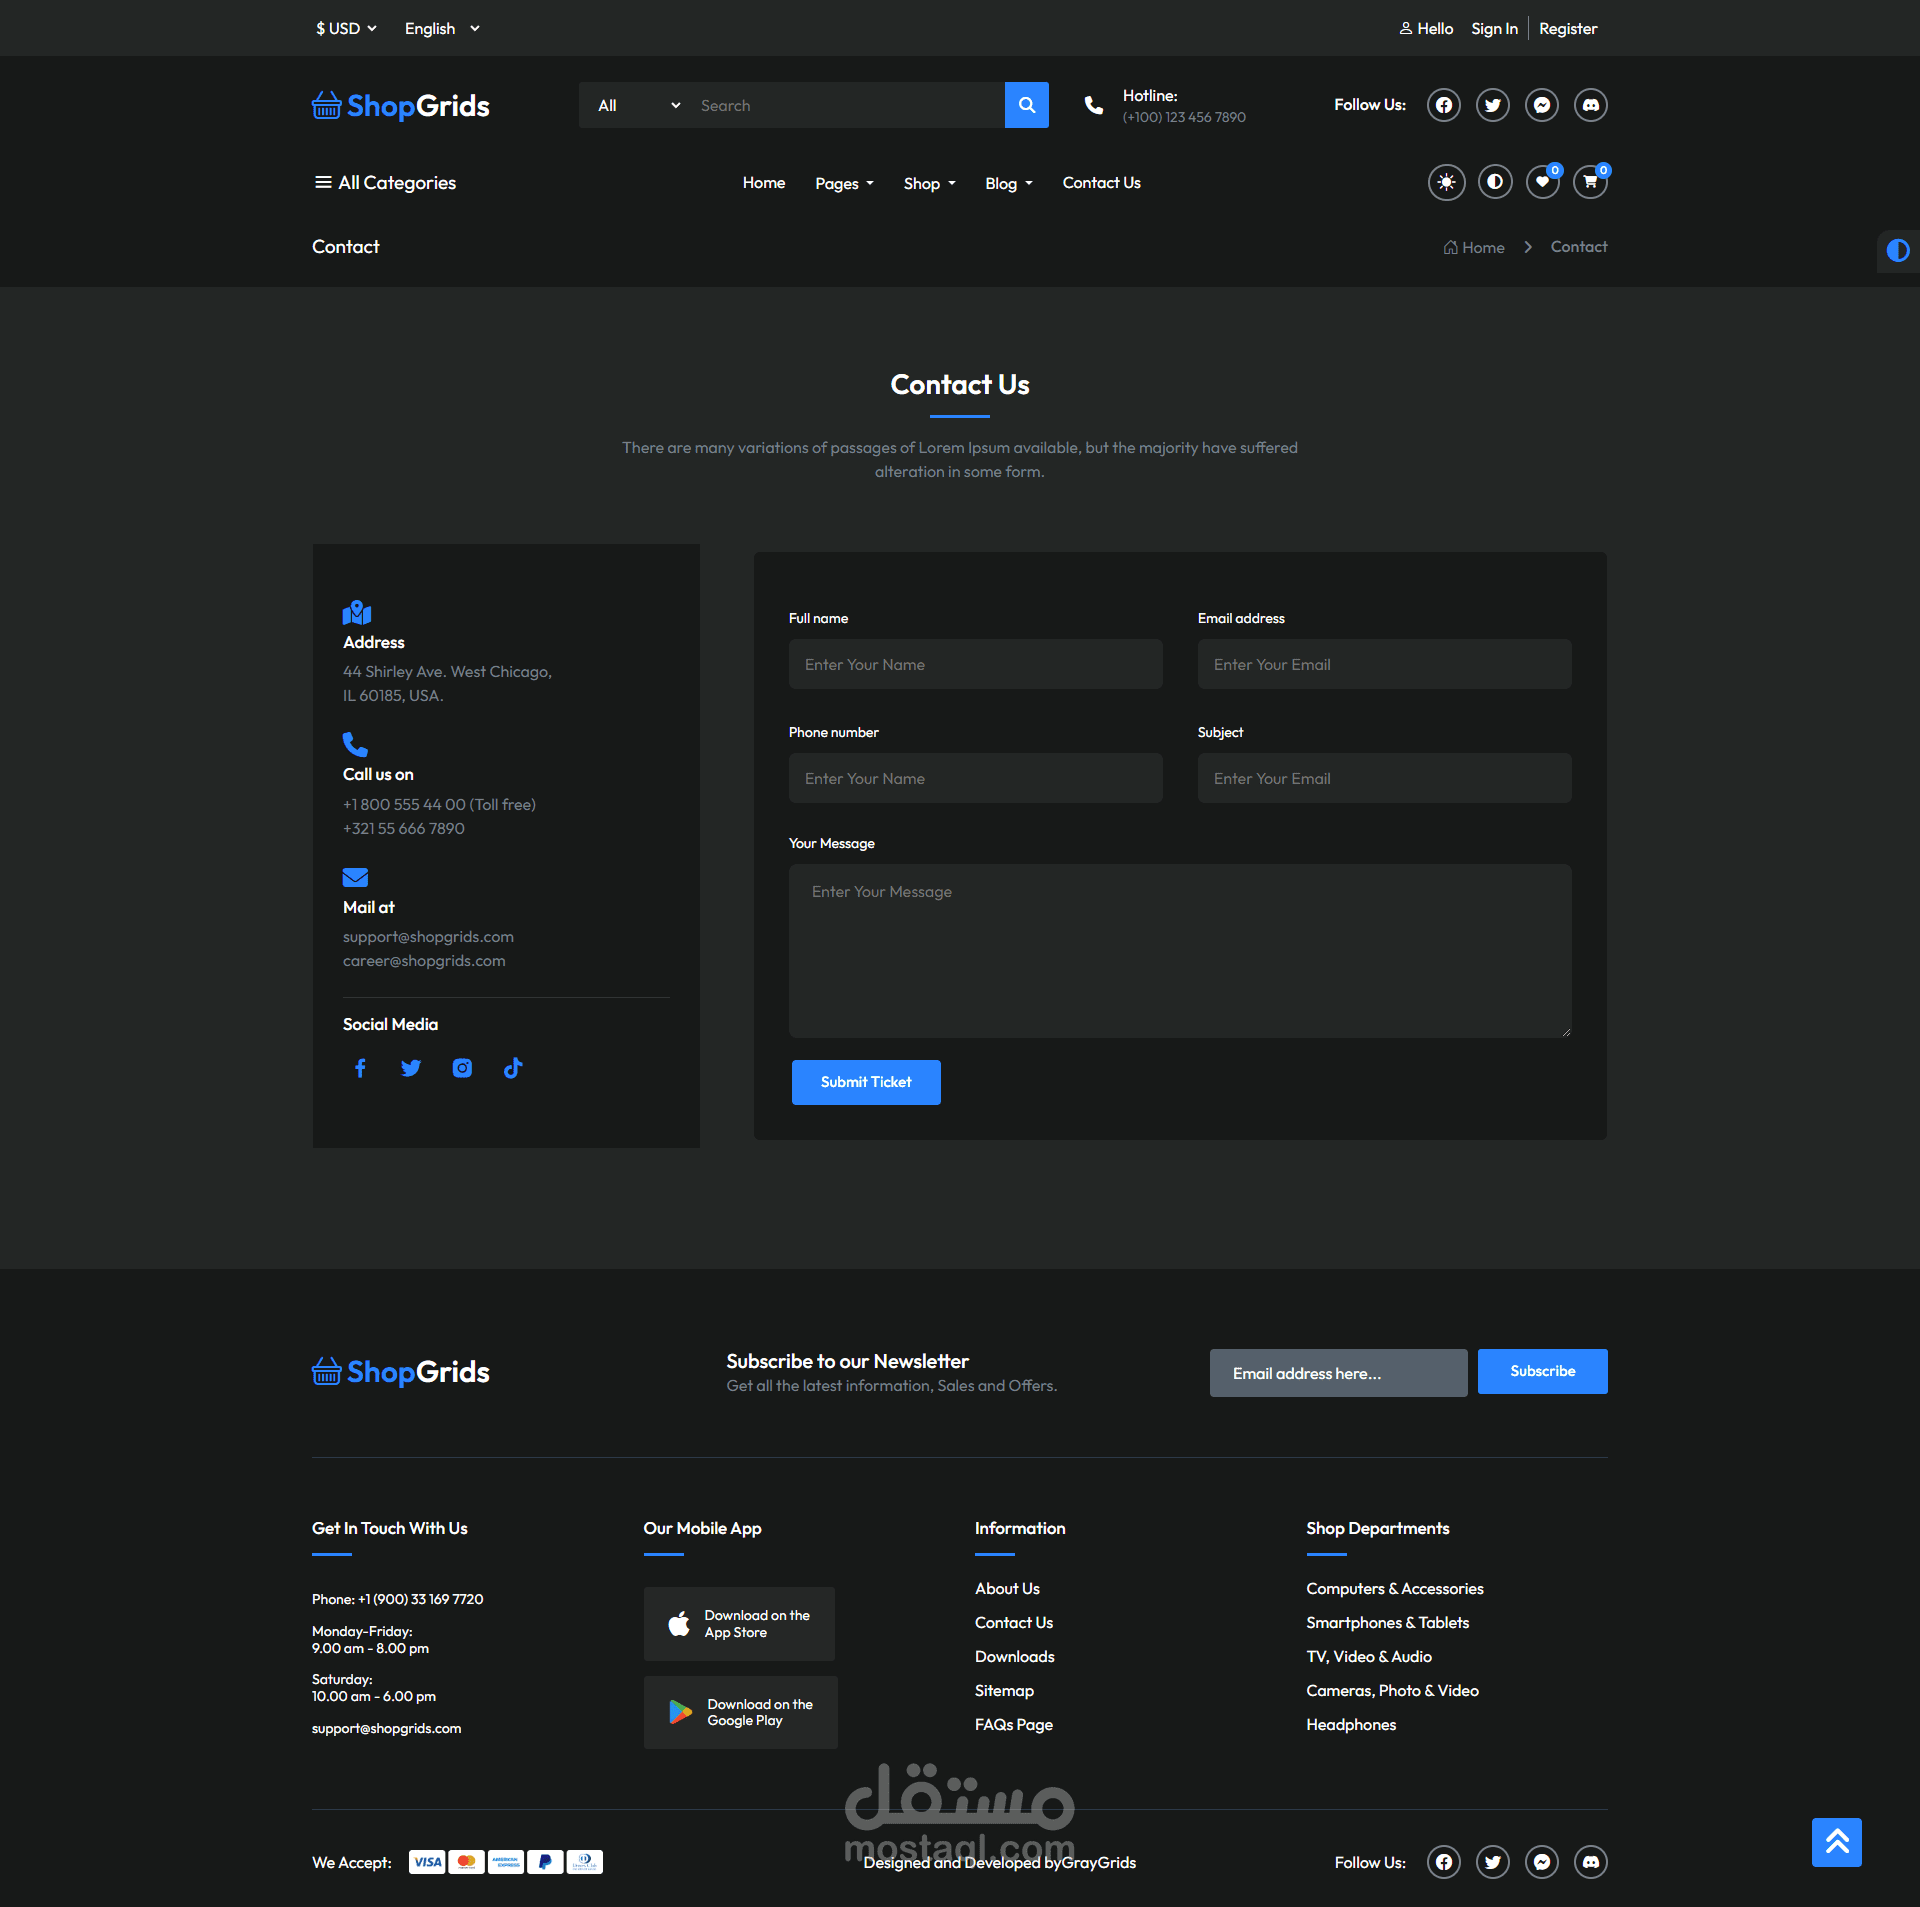Open the FAQs Page footer link
This screenshot has width=1920, height=1907.
click(x=1013, y=1724)
